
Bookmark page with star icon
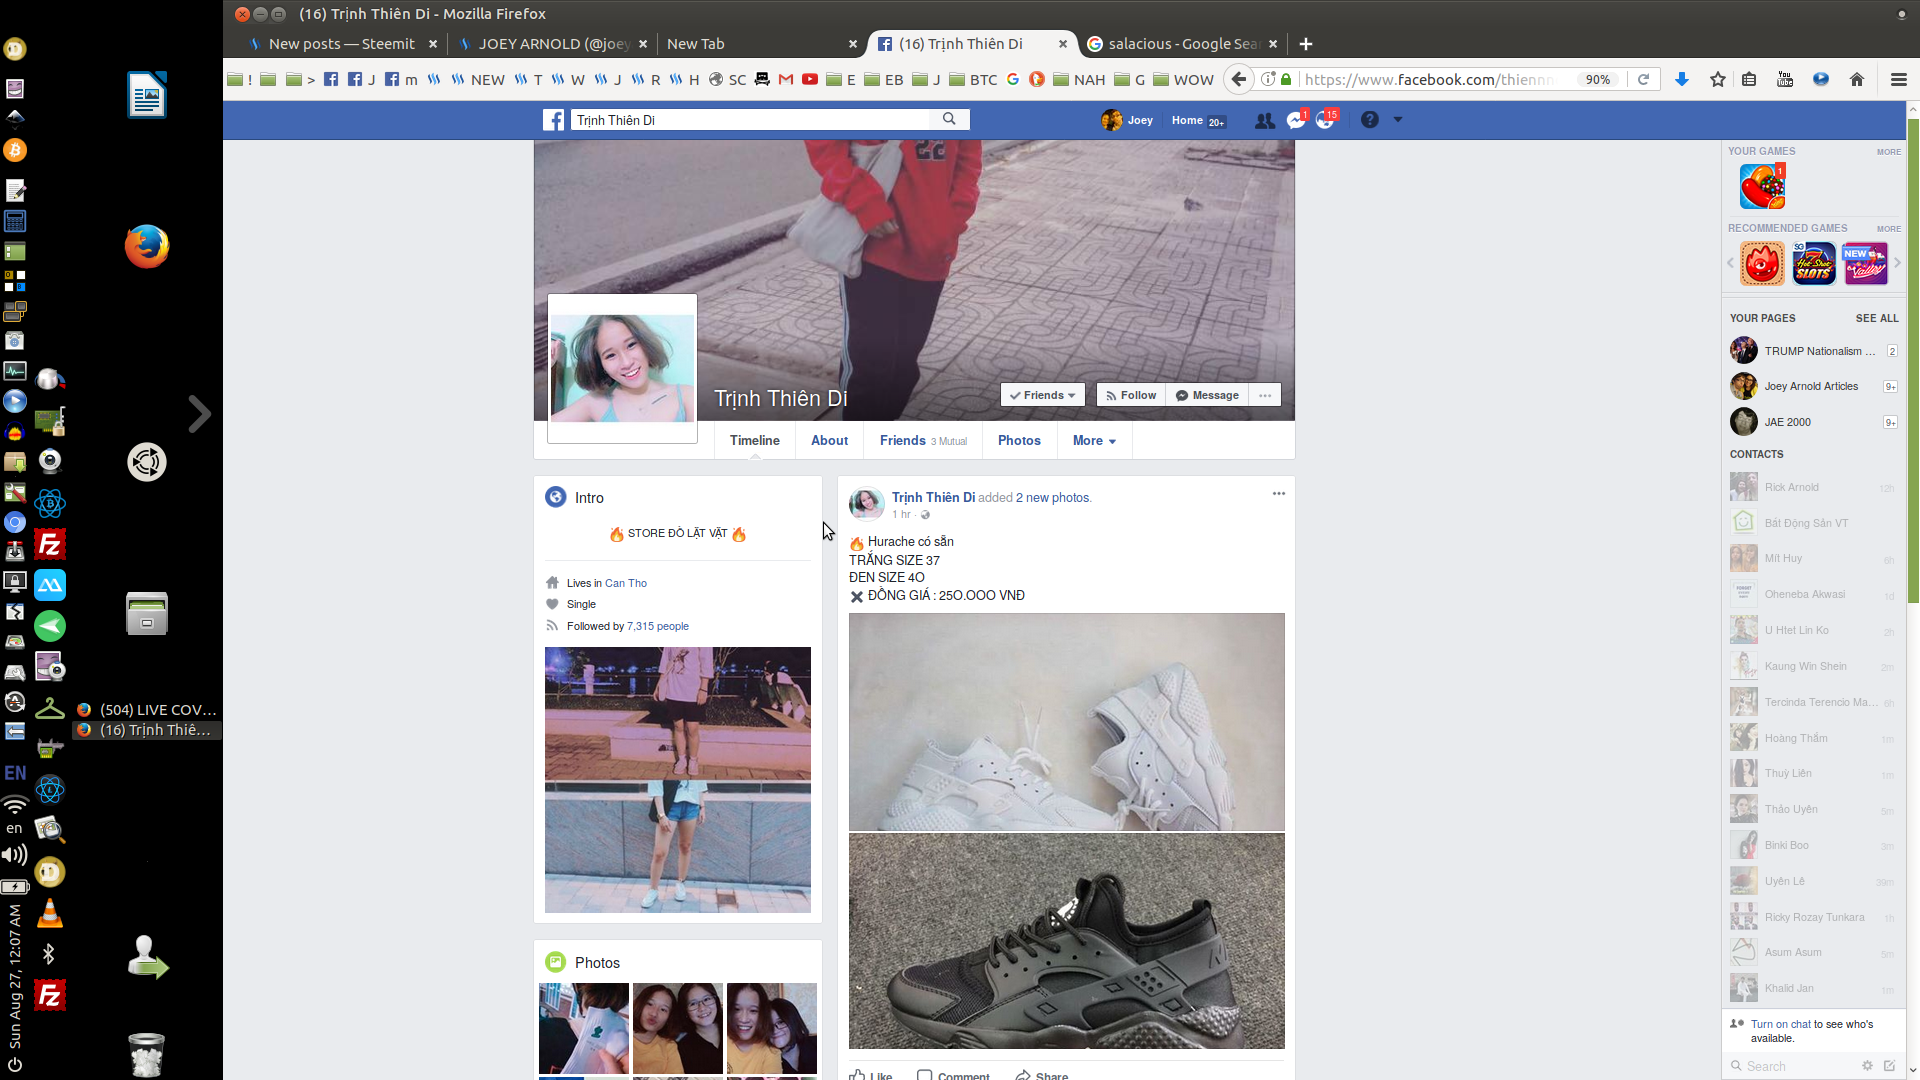click(1717, 80)
